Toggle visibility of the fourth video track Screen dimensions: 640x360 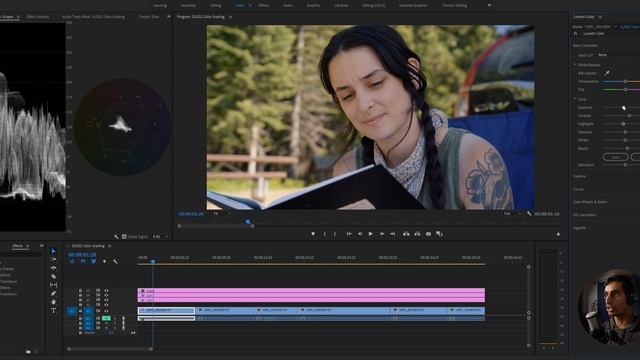click(x=107, y=305)
